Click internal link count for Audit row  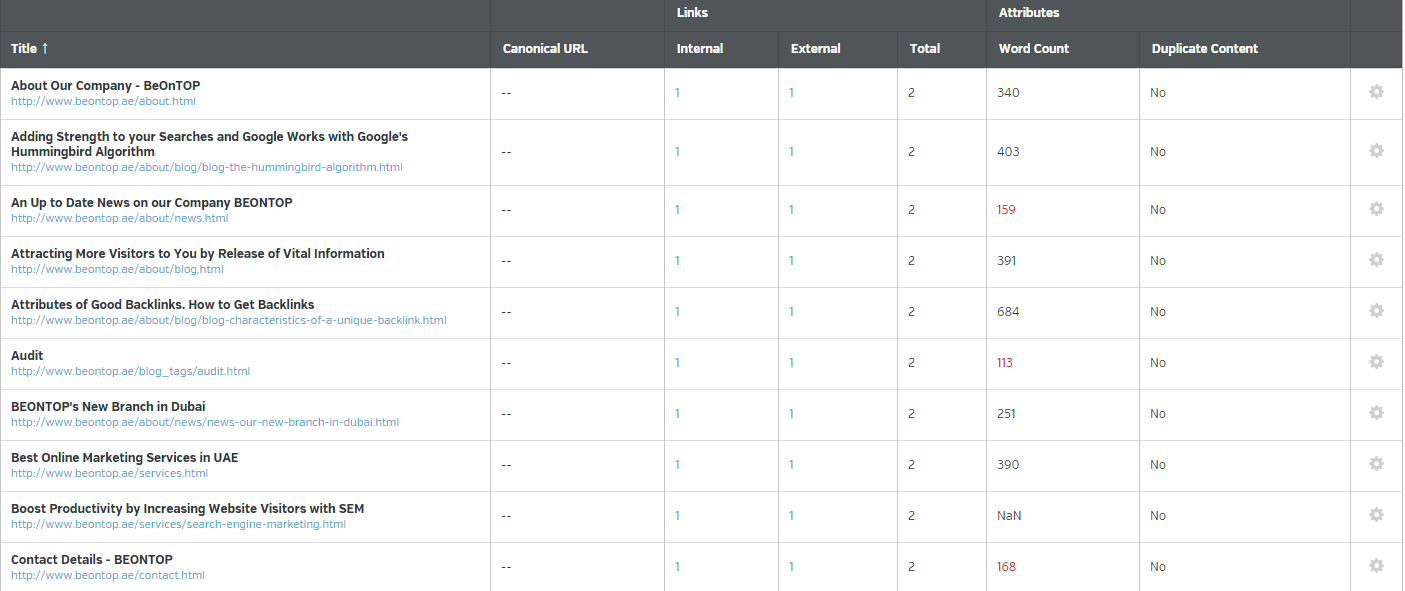(x=677, y=362)
